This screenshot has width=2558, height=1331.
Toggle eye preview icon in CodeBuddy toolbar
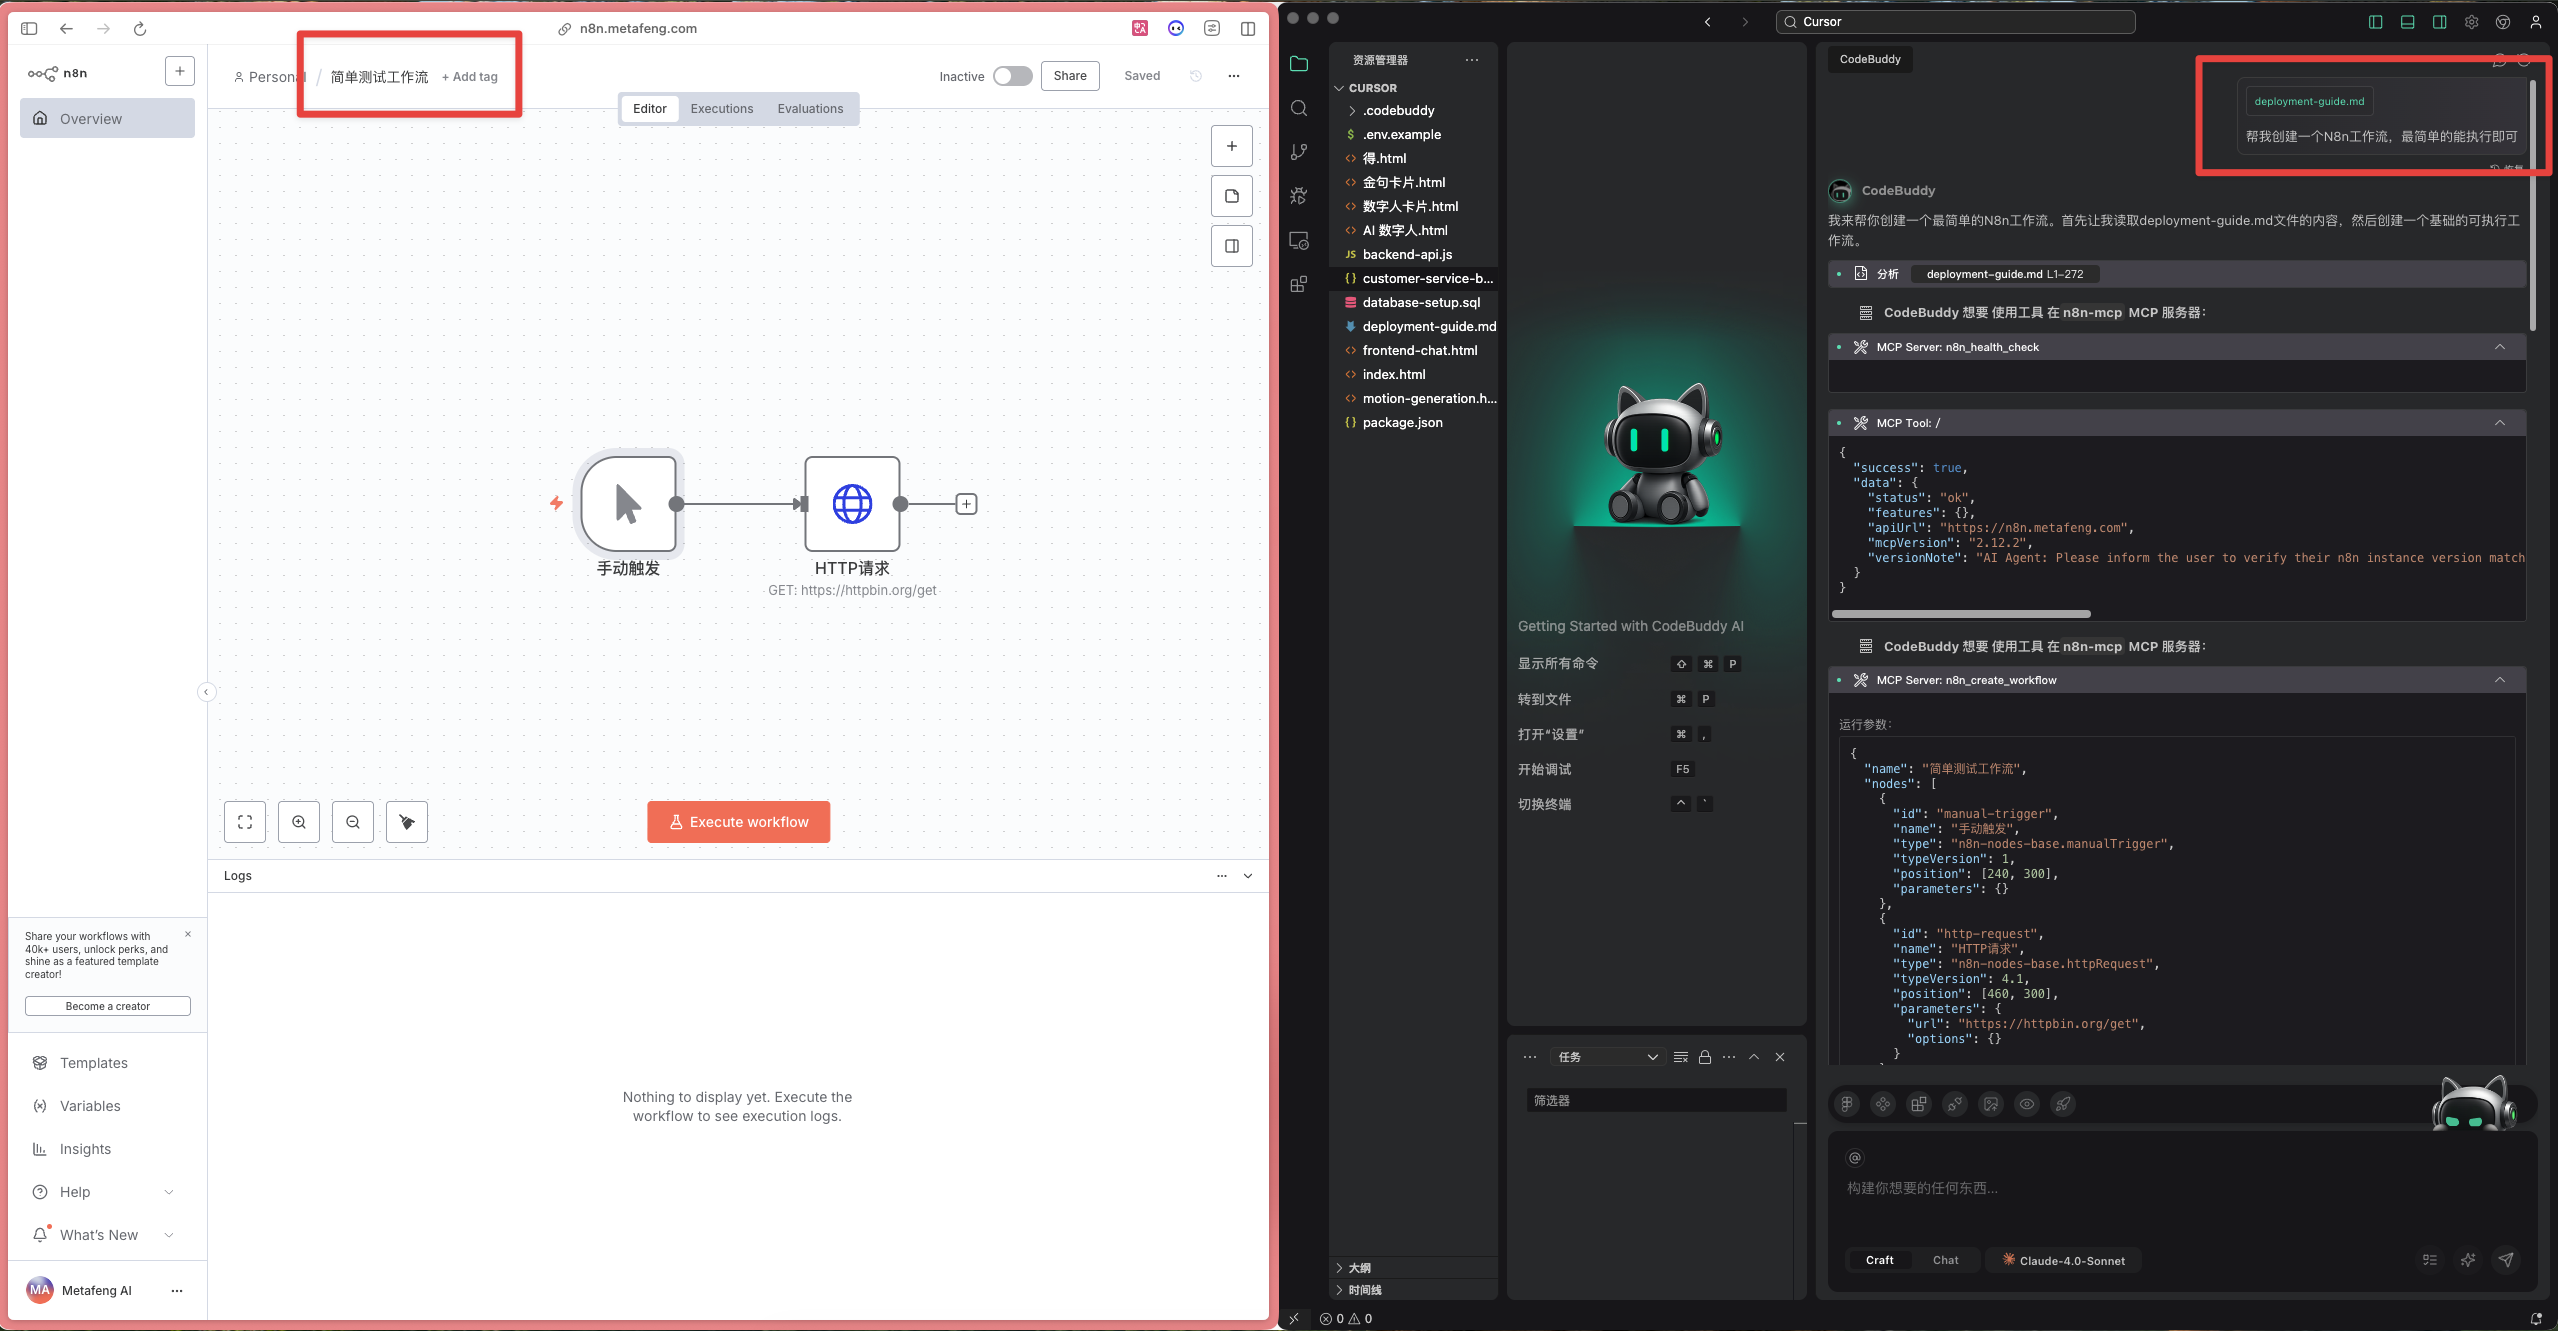point(2027,1104)
